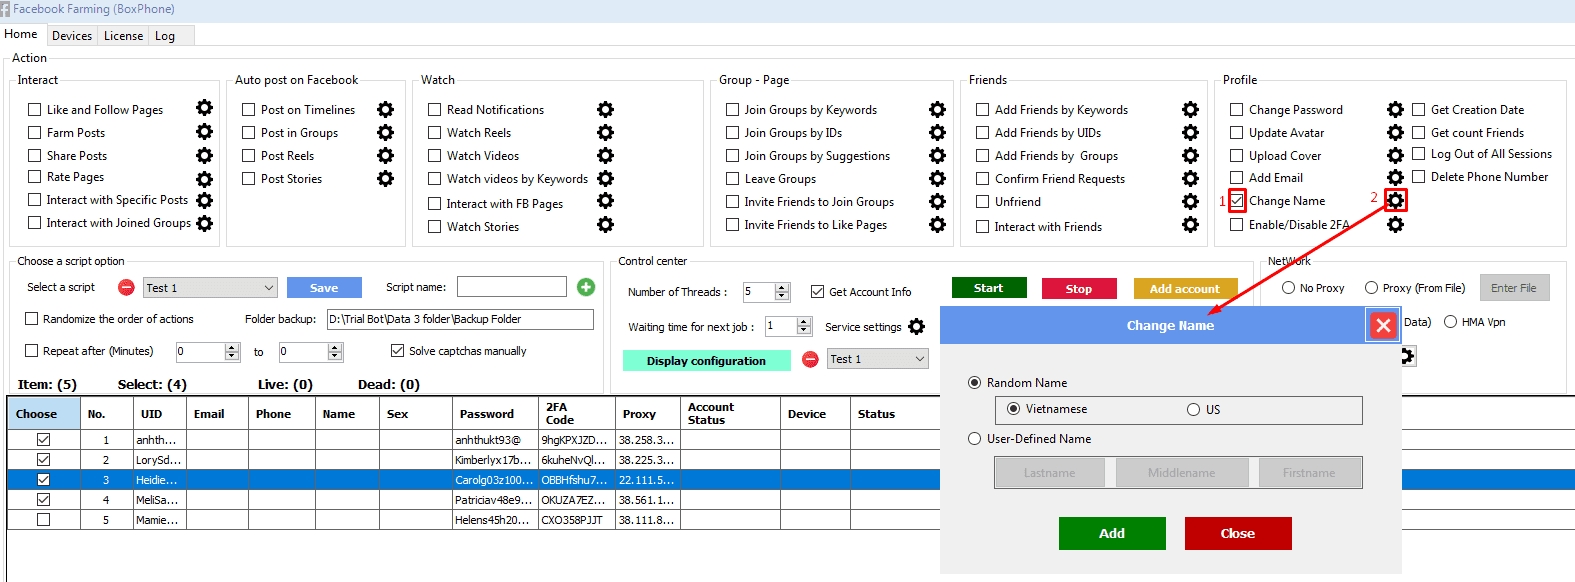The width and height of the screenshot is (1575, 582).
Task: Open settings gear for Update Avatar
Action: tap(1395, 132)
